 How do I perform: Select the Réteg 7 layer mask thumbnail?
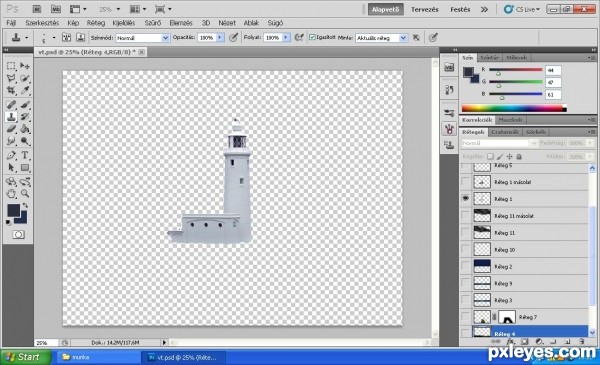tap(507, 317)
